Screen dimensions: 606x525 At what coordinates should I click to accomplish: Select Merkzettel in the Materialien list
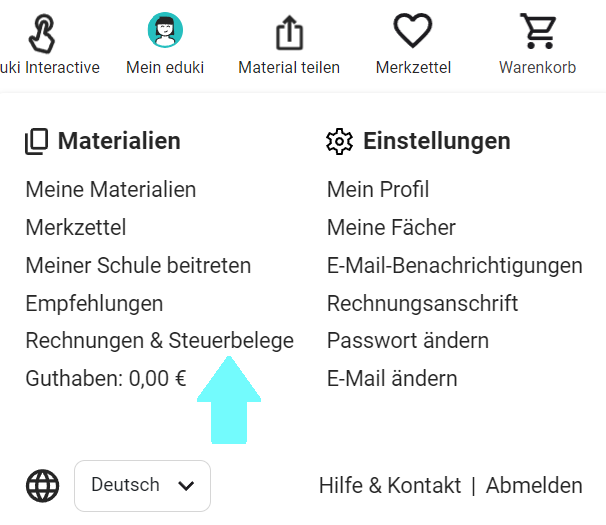click(76, 227)
